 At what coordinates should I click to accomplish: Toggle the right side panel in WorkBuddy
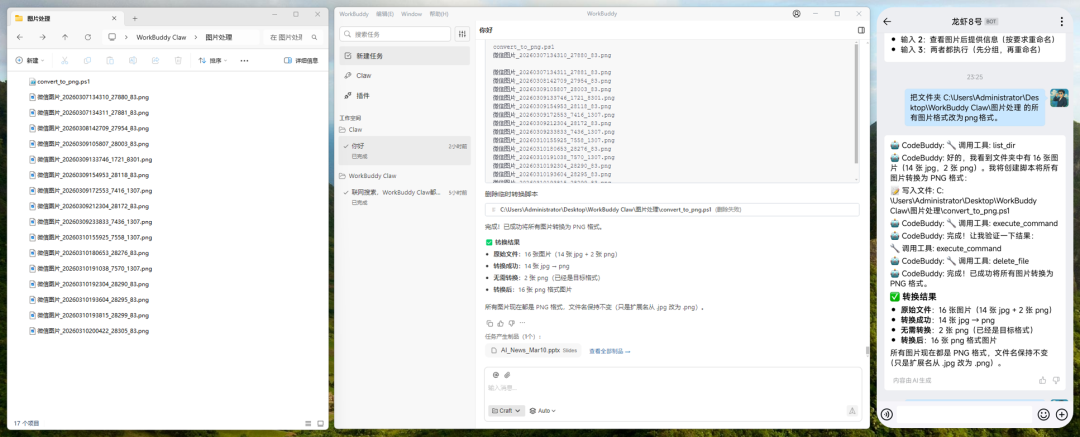click(x=861, y=31)
